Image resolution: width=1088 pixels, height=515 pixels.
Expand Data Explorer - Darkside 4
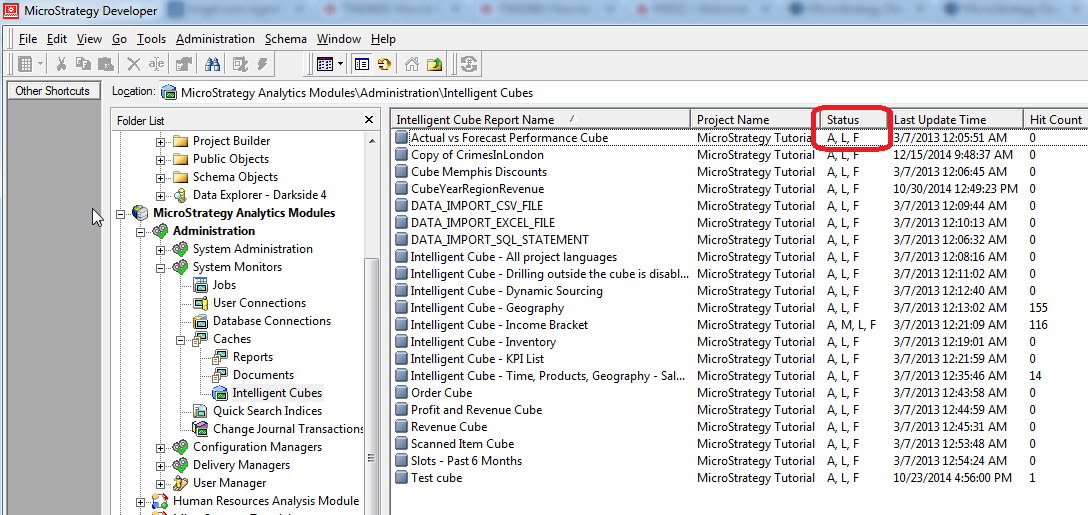(x=160, y=195)
